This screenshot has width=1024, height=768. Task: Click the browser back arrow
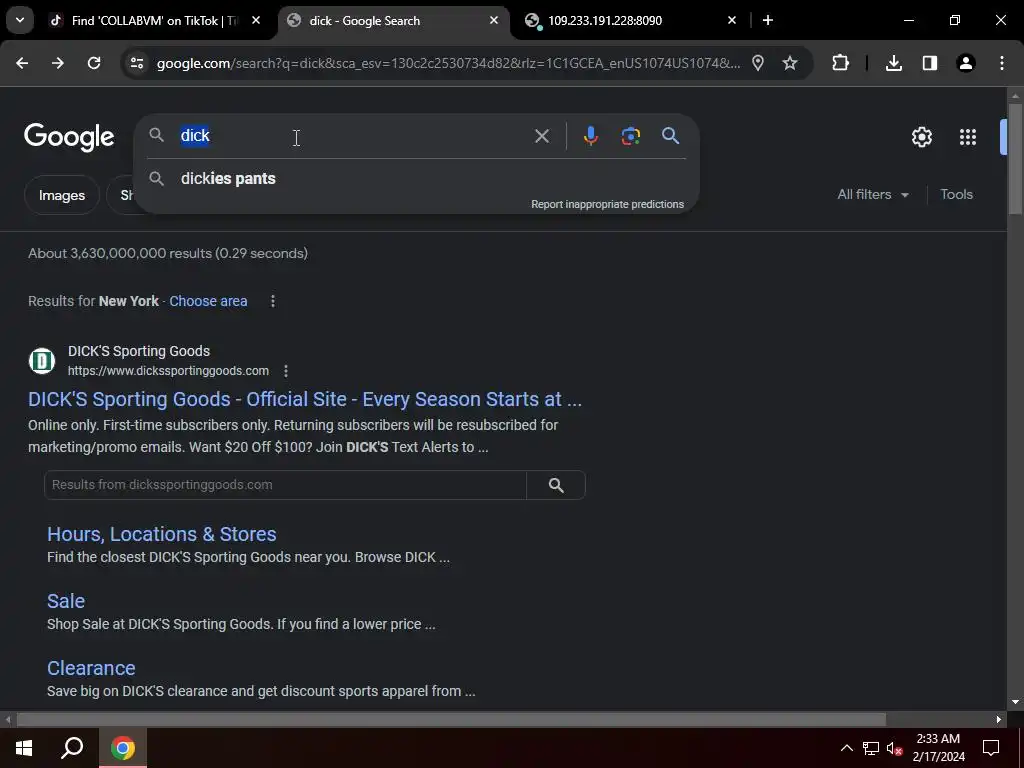(22, 63)
